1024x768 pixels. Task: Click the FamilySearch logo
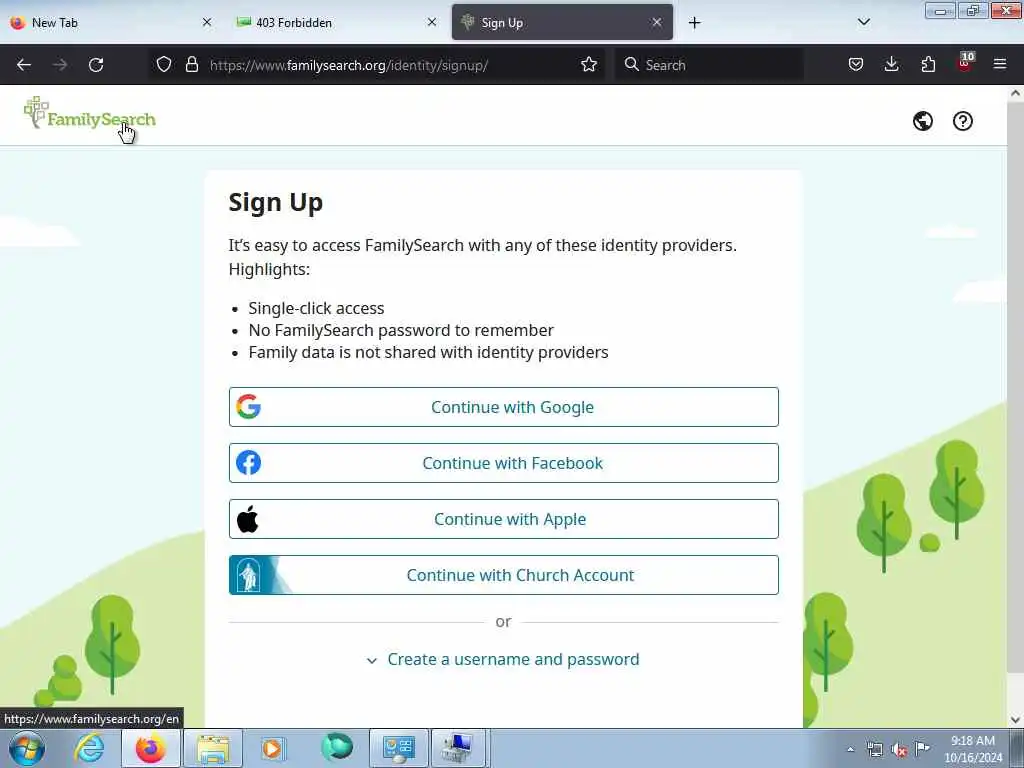[x=89, y=114]
